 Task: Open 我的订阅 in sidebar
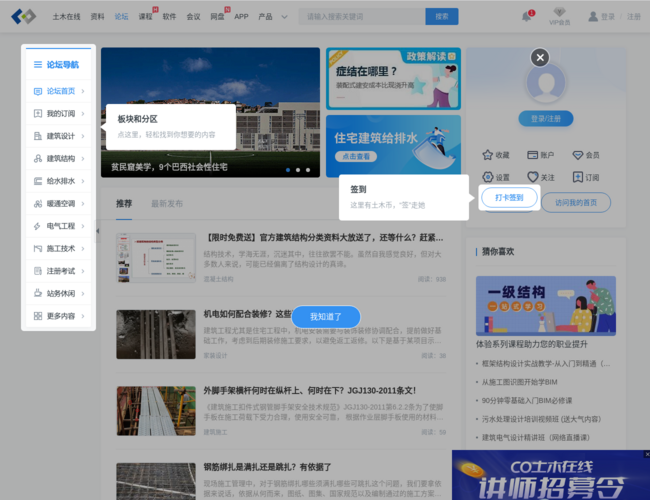(x=58, y=113)
